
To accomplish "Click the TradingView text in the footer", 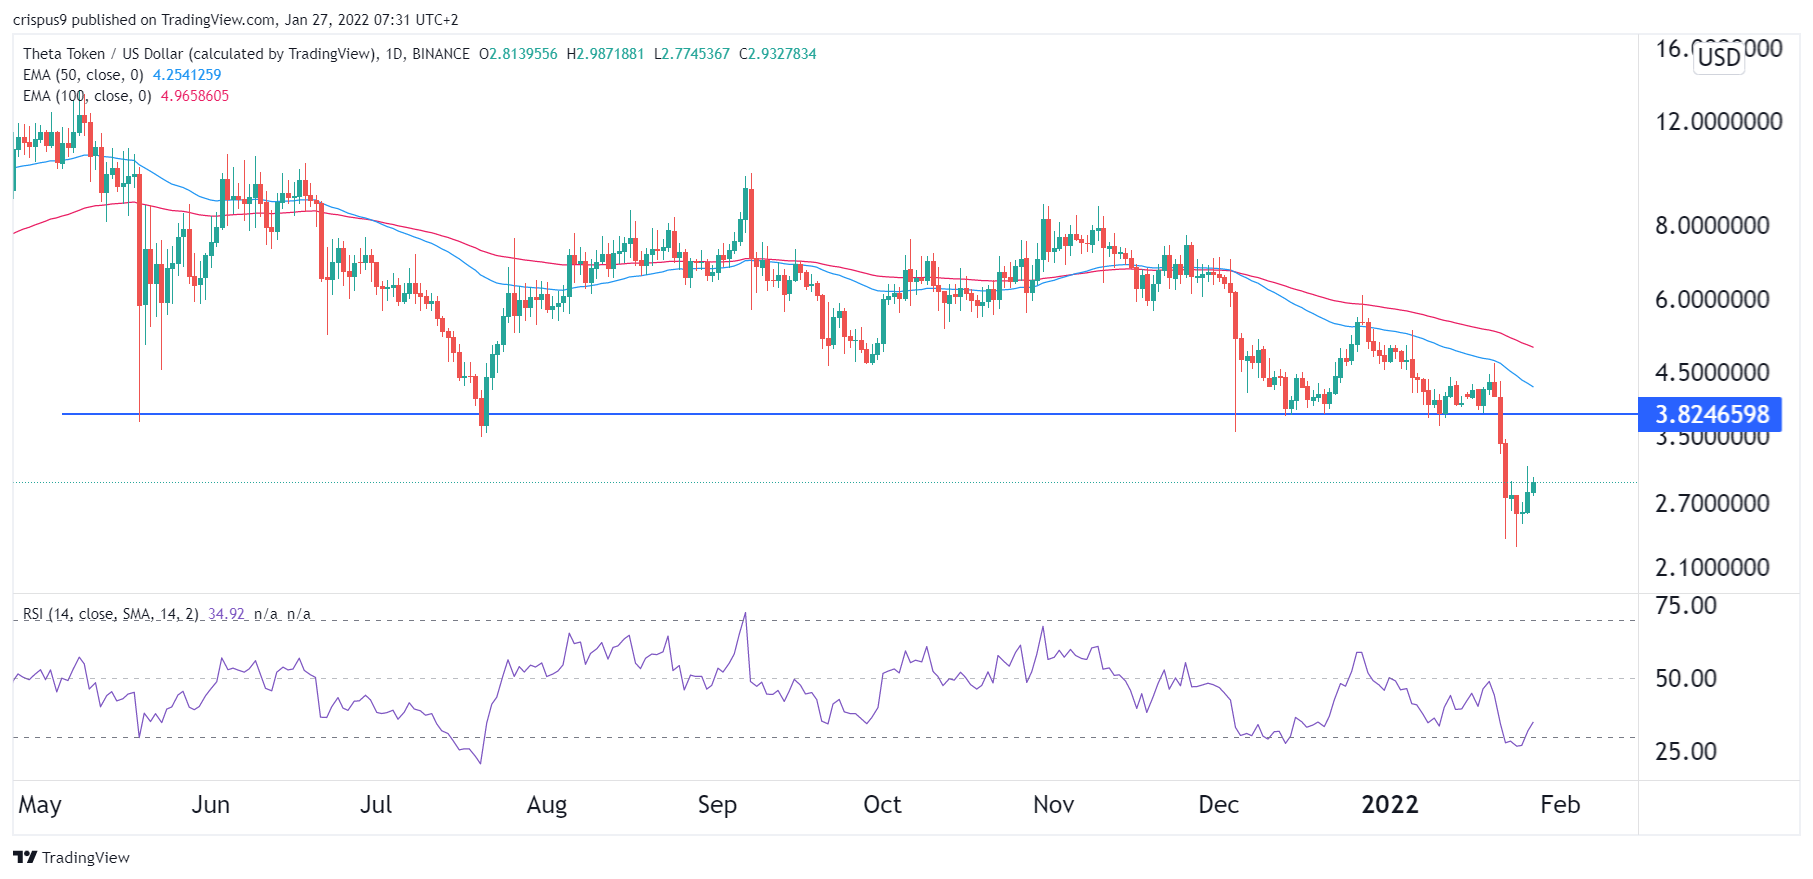I will (86, 857).
